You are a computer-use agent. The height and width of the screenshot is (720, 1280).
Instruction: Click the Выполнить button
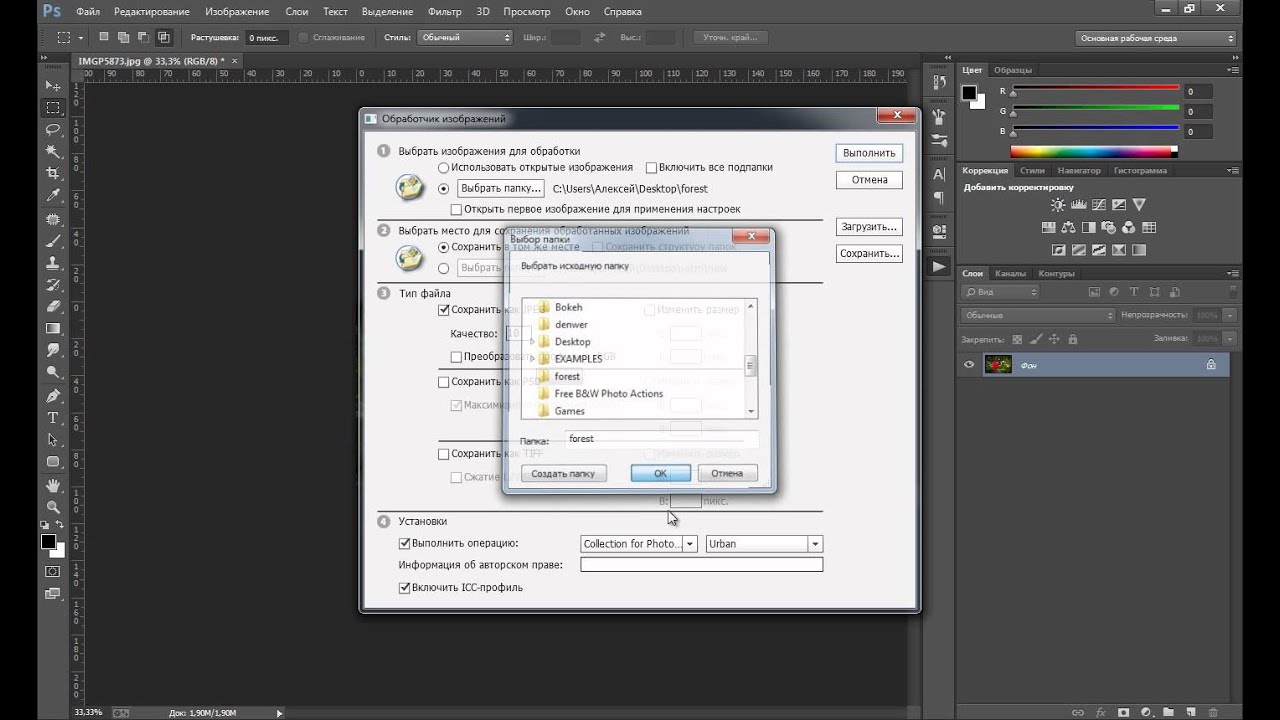click(x=869, y=153)
